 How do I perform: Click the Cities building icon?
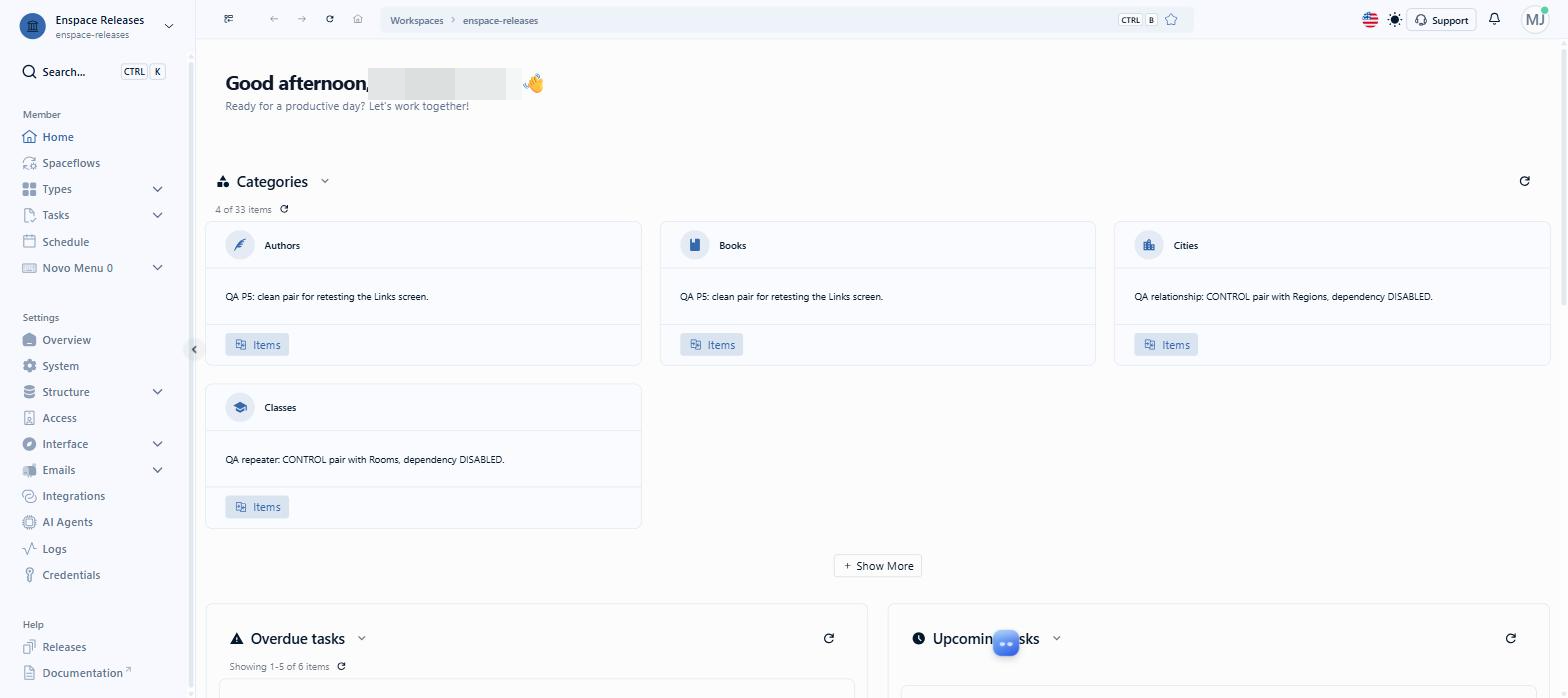pyautogui.click(x=1149, y=245)
